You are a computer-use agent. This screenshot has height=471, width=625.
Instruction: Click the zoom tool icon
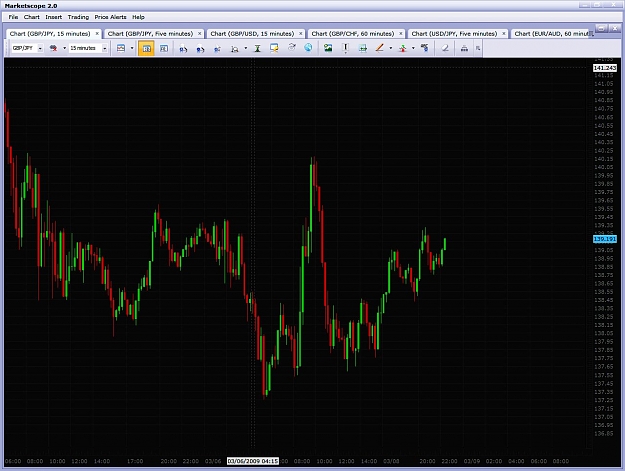click(x=235, y=49)
